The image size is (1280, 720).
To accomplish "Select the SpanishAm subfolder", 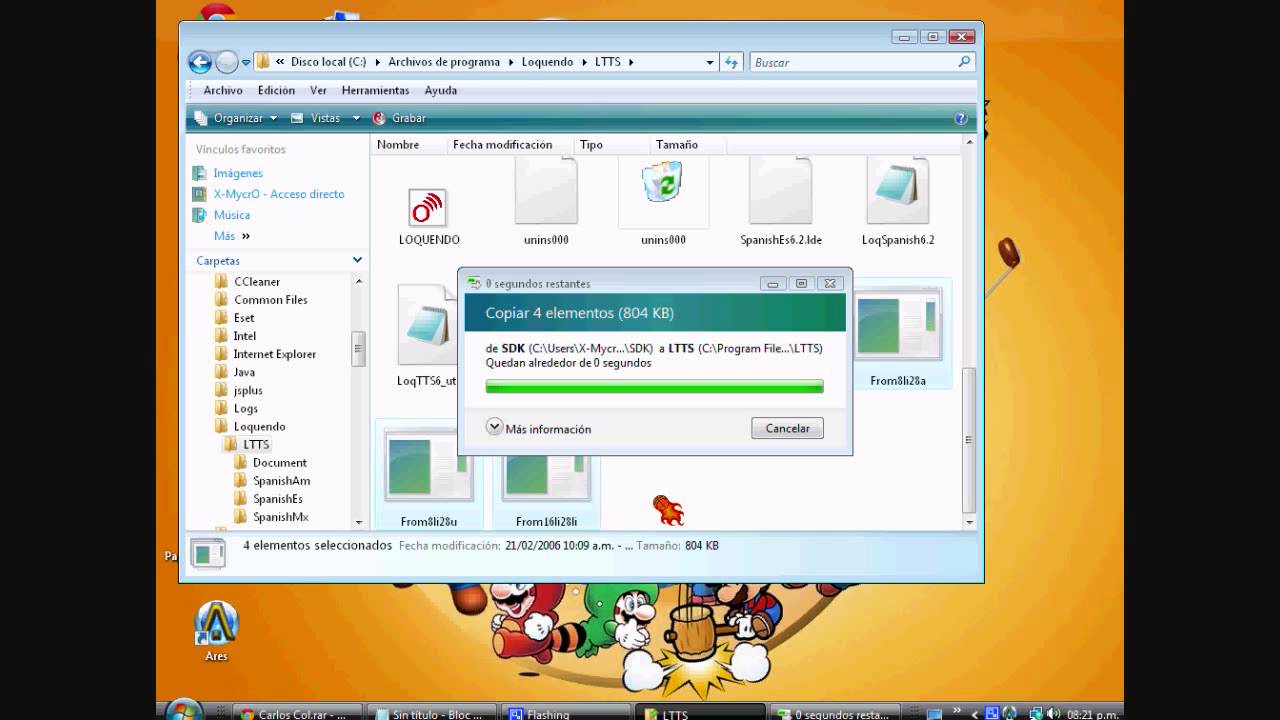I will [281, 481].
